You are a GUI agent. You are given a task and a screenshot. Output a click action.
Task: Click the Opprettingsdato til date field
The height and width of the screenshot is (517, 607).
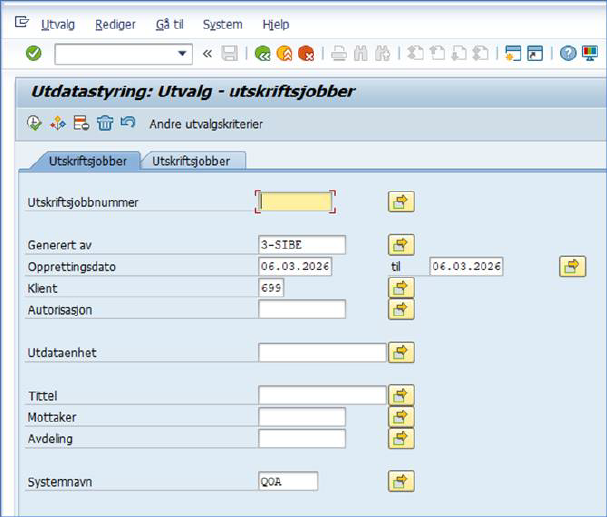coord(466,266)
